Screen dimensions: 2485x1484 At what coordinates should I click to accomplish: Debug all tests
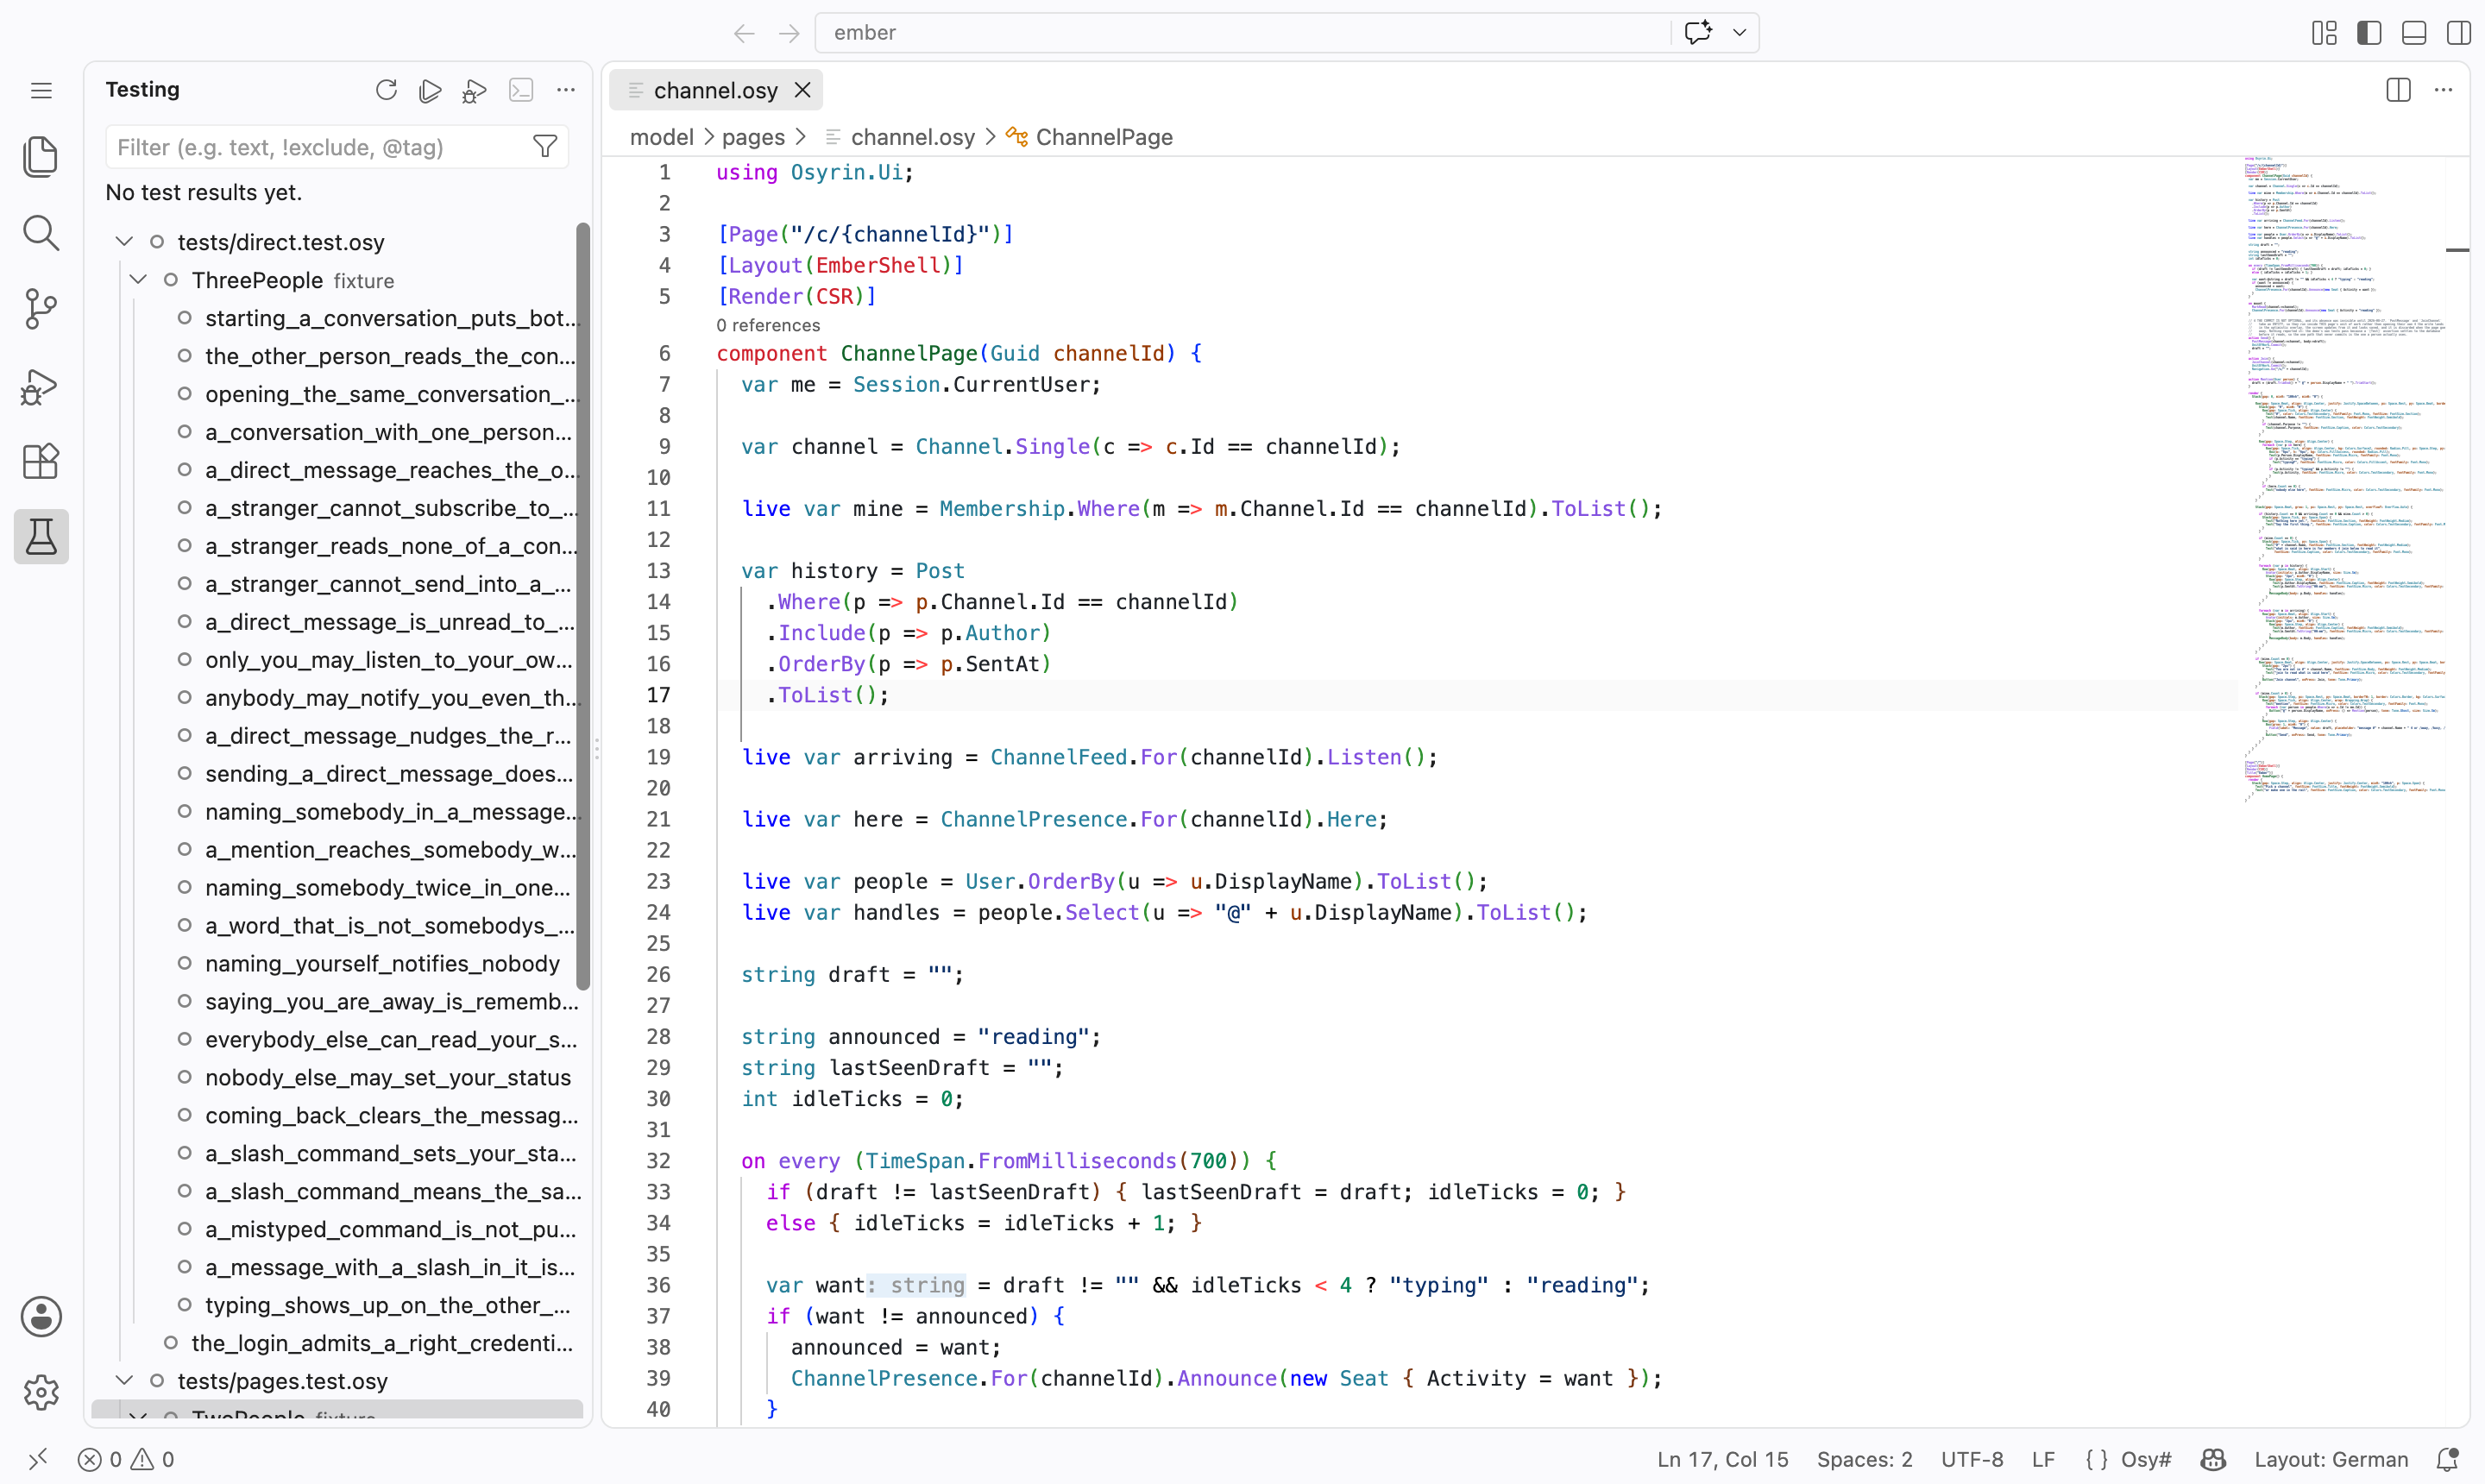click(475, 90)
